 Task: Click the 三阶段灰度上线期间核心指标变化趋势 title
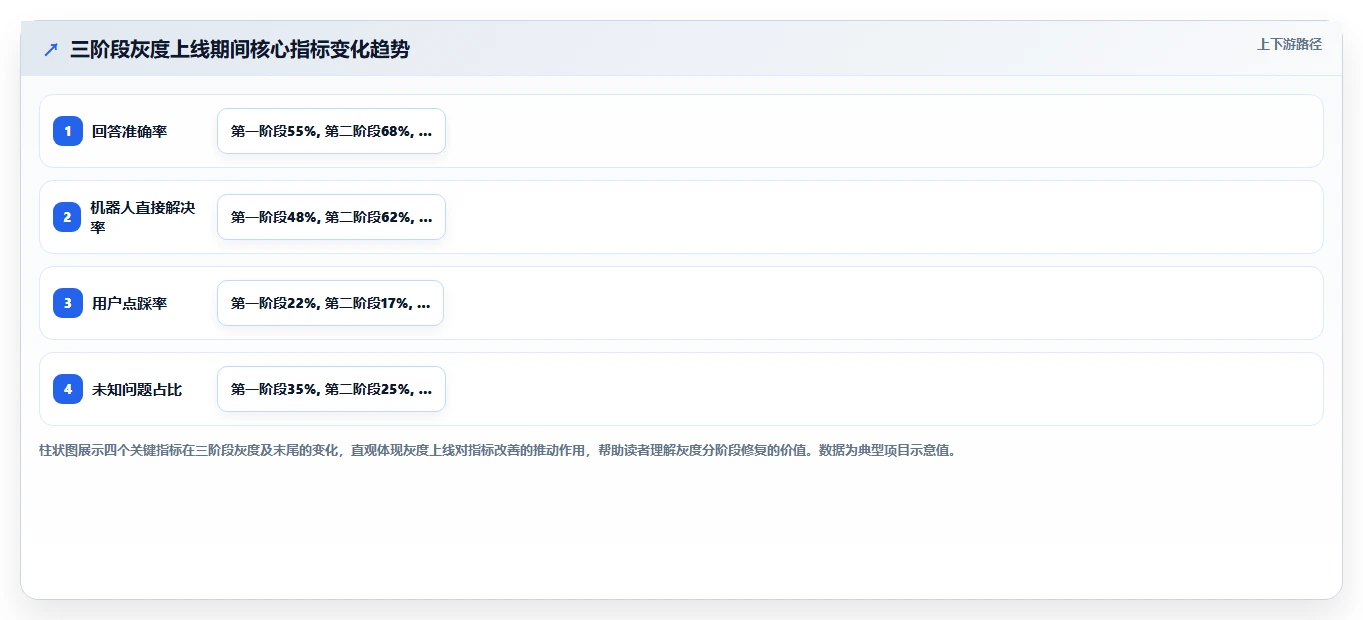tap(240, 50)
